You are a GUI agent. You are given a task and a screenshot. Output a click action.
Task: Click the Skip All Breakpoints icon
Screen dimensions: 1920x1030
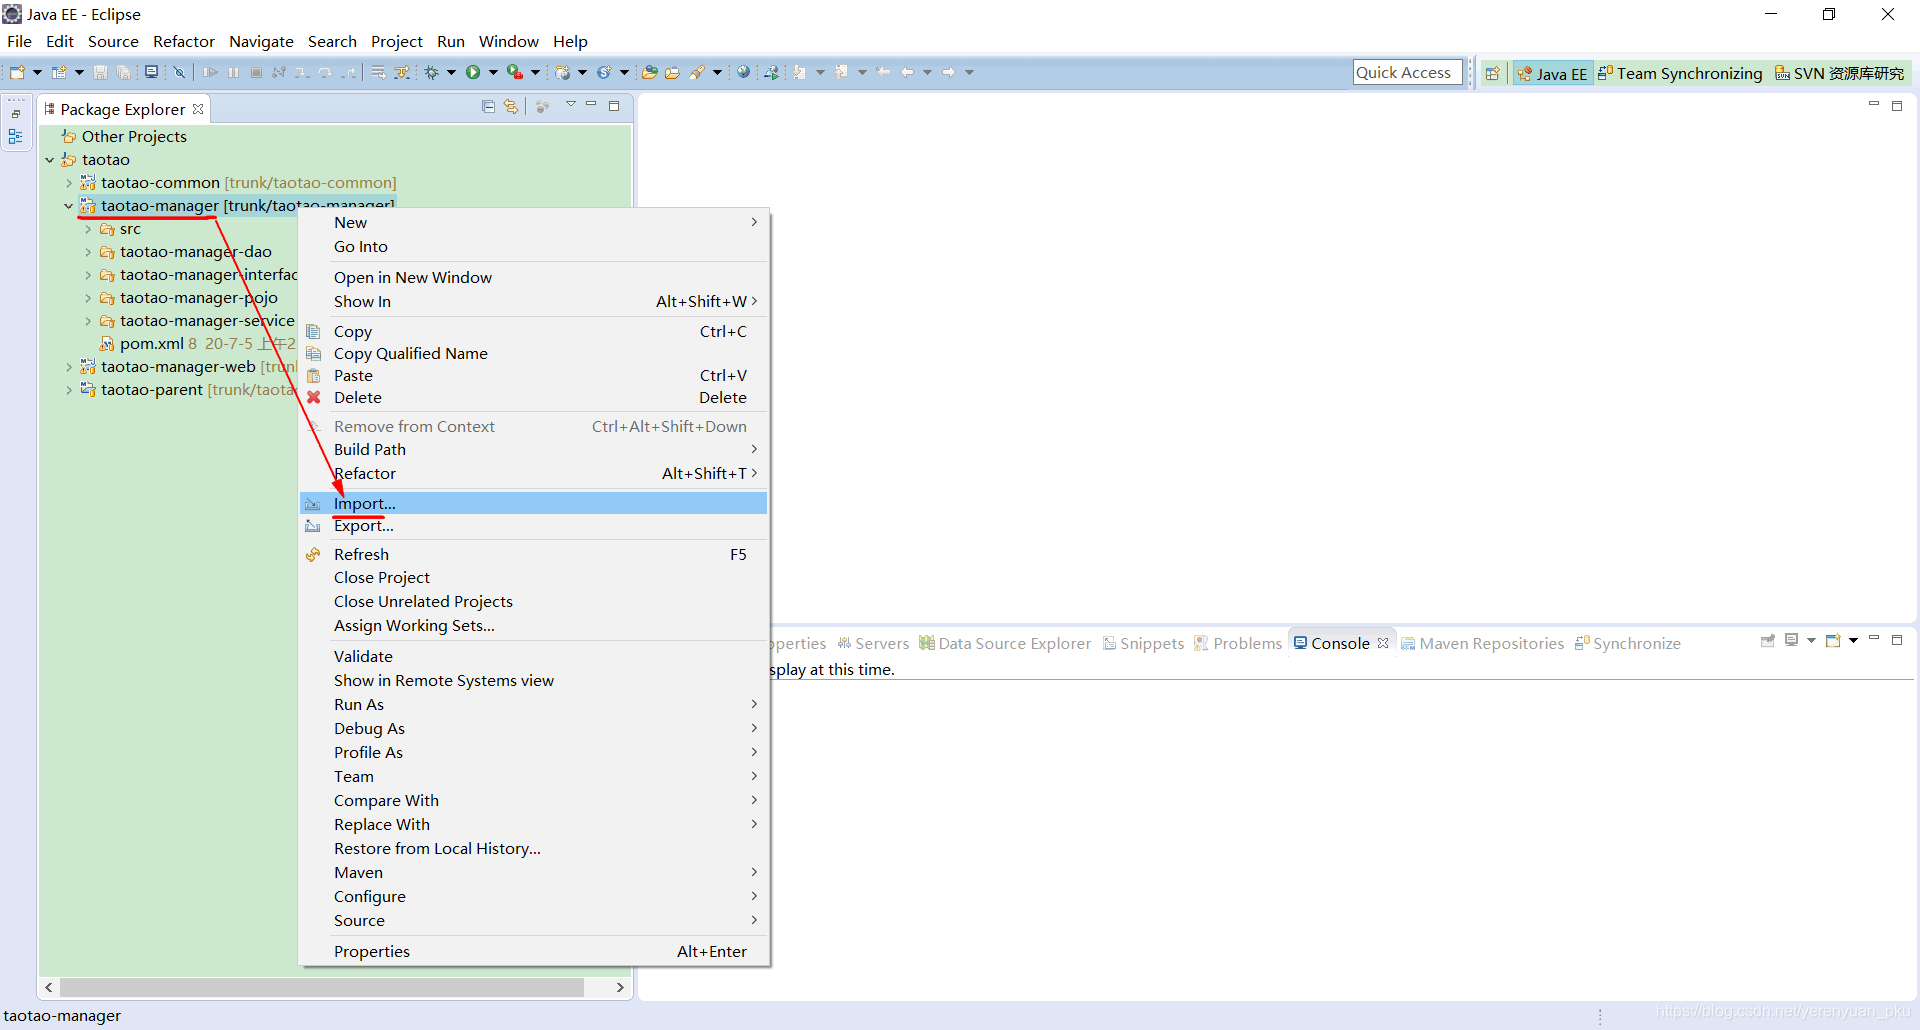coord(179,72)
